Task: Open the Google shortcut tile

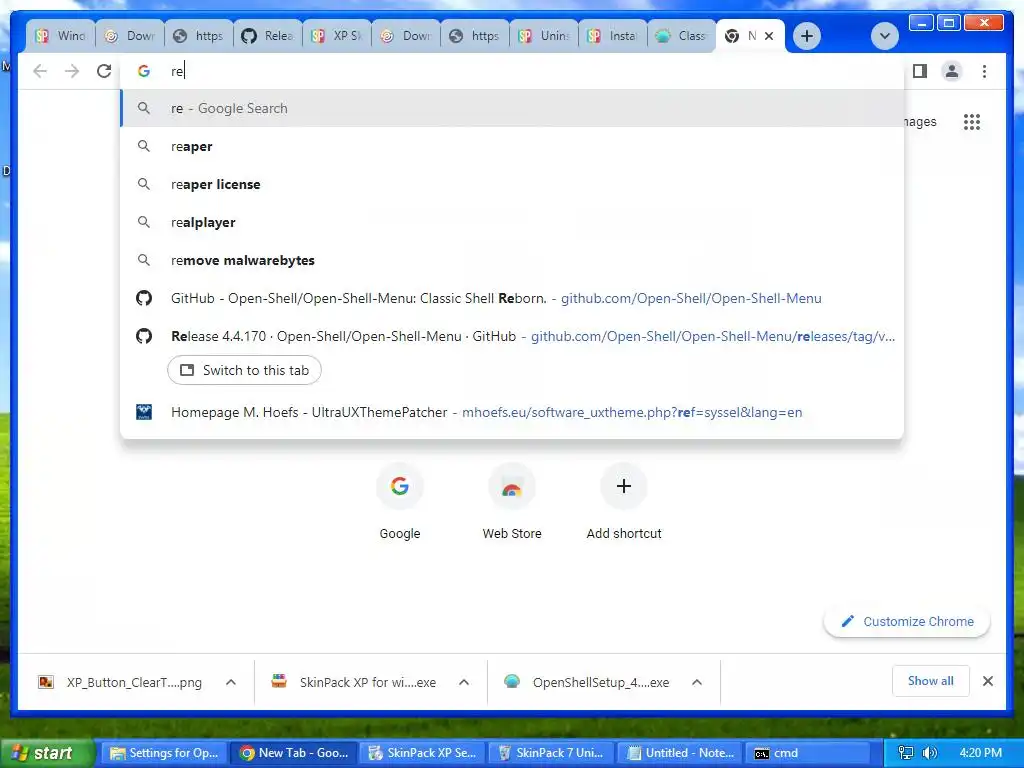Action: (400, 502)
